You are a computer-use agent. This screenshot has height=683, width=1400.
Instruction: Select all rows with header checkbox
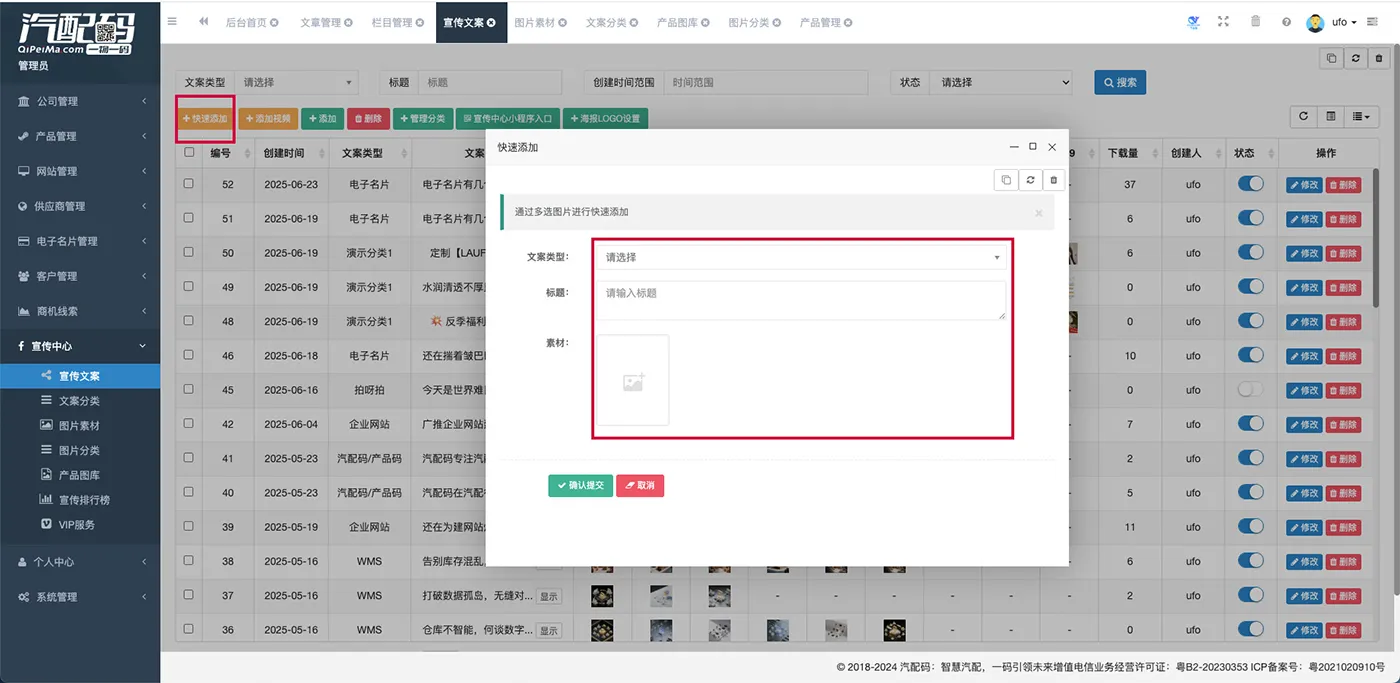189,153
